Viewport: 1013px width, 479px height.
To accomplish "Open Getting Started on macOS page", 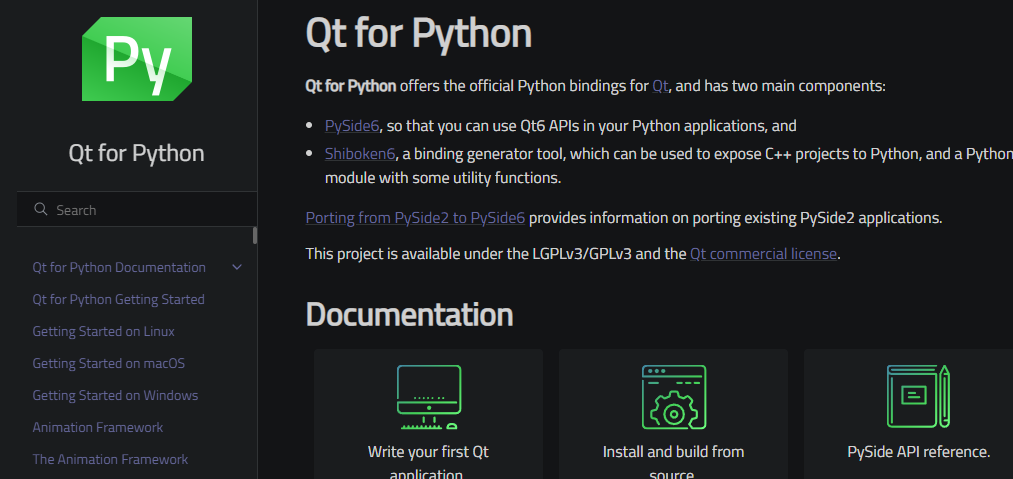I will [x=108, y=363].
